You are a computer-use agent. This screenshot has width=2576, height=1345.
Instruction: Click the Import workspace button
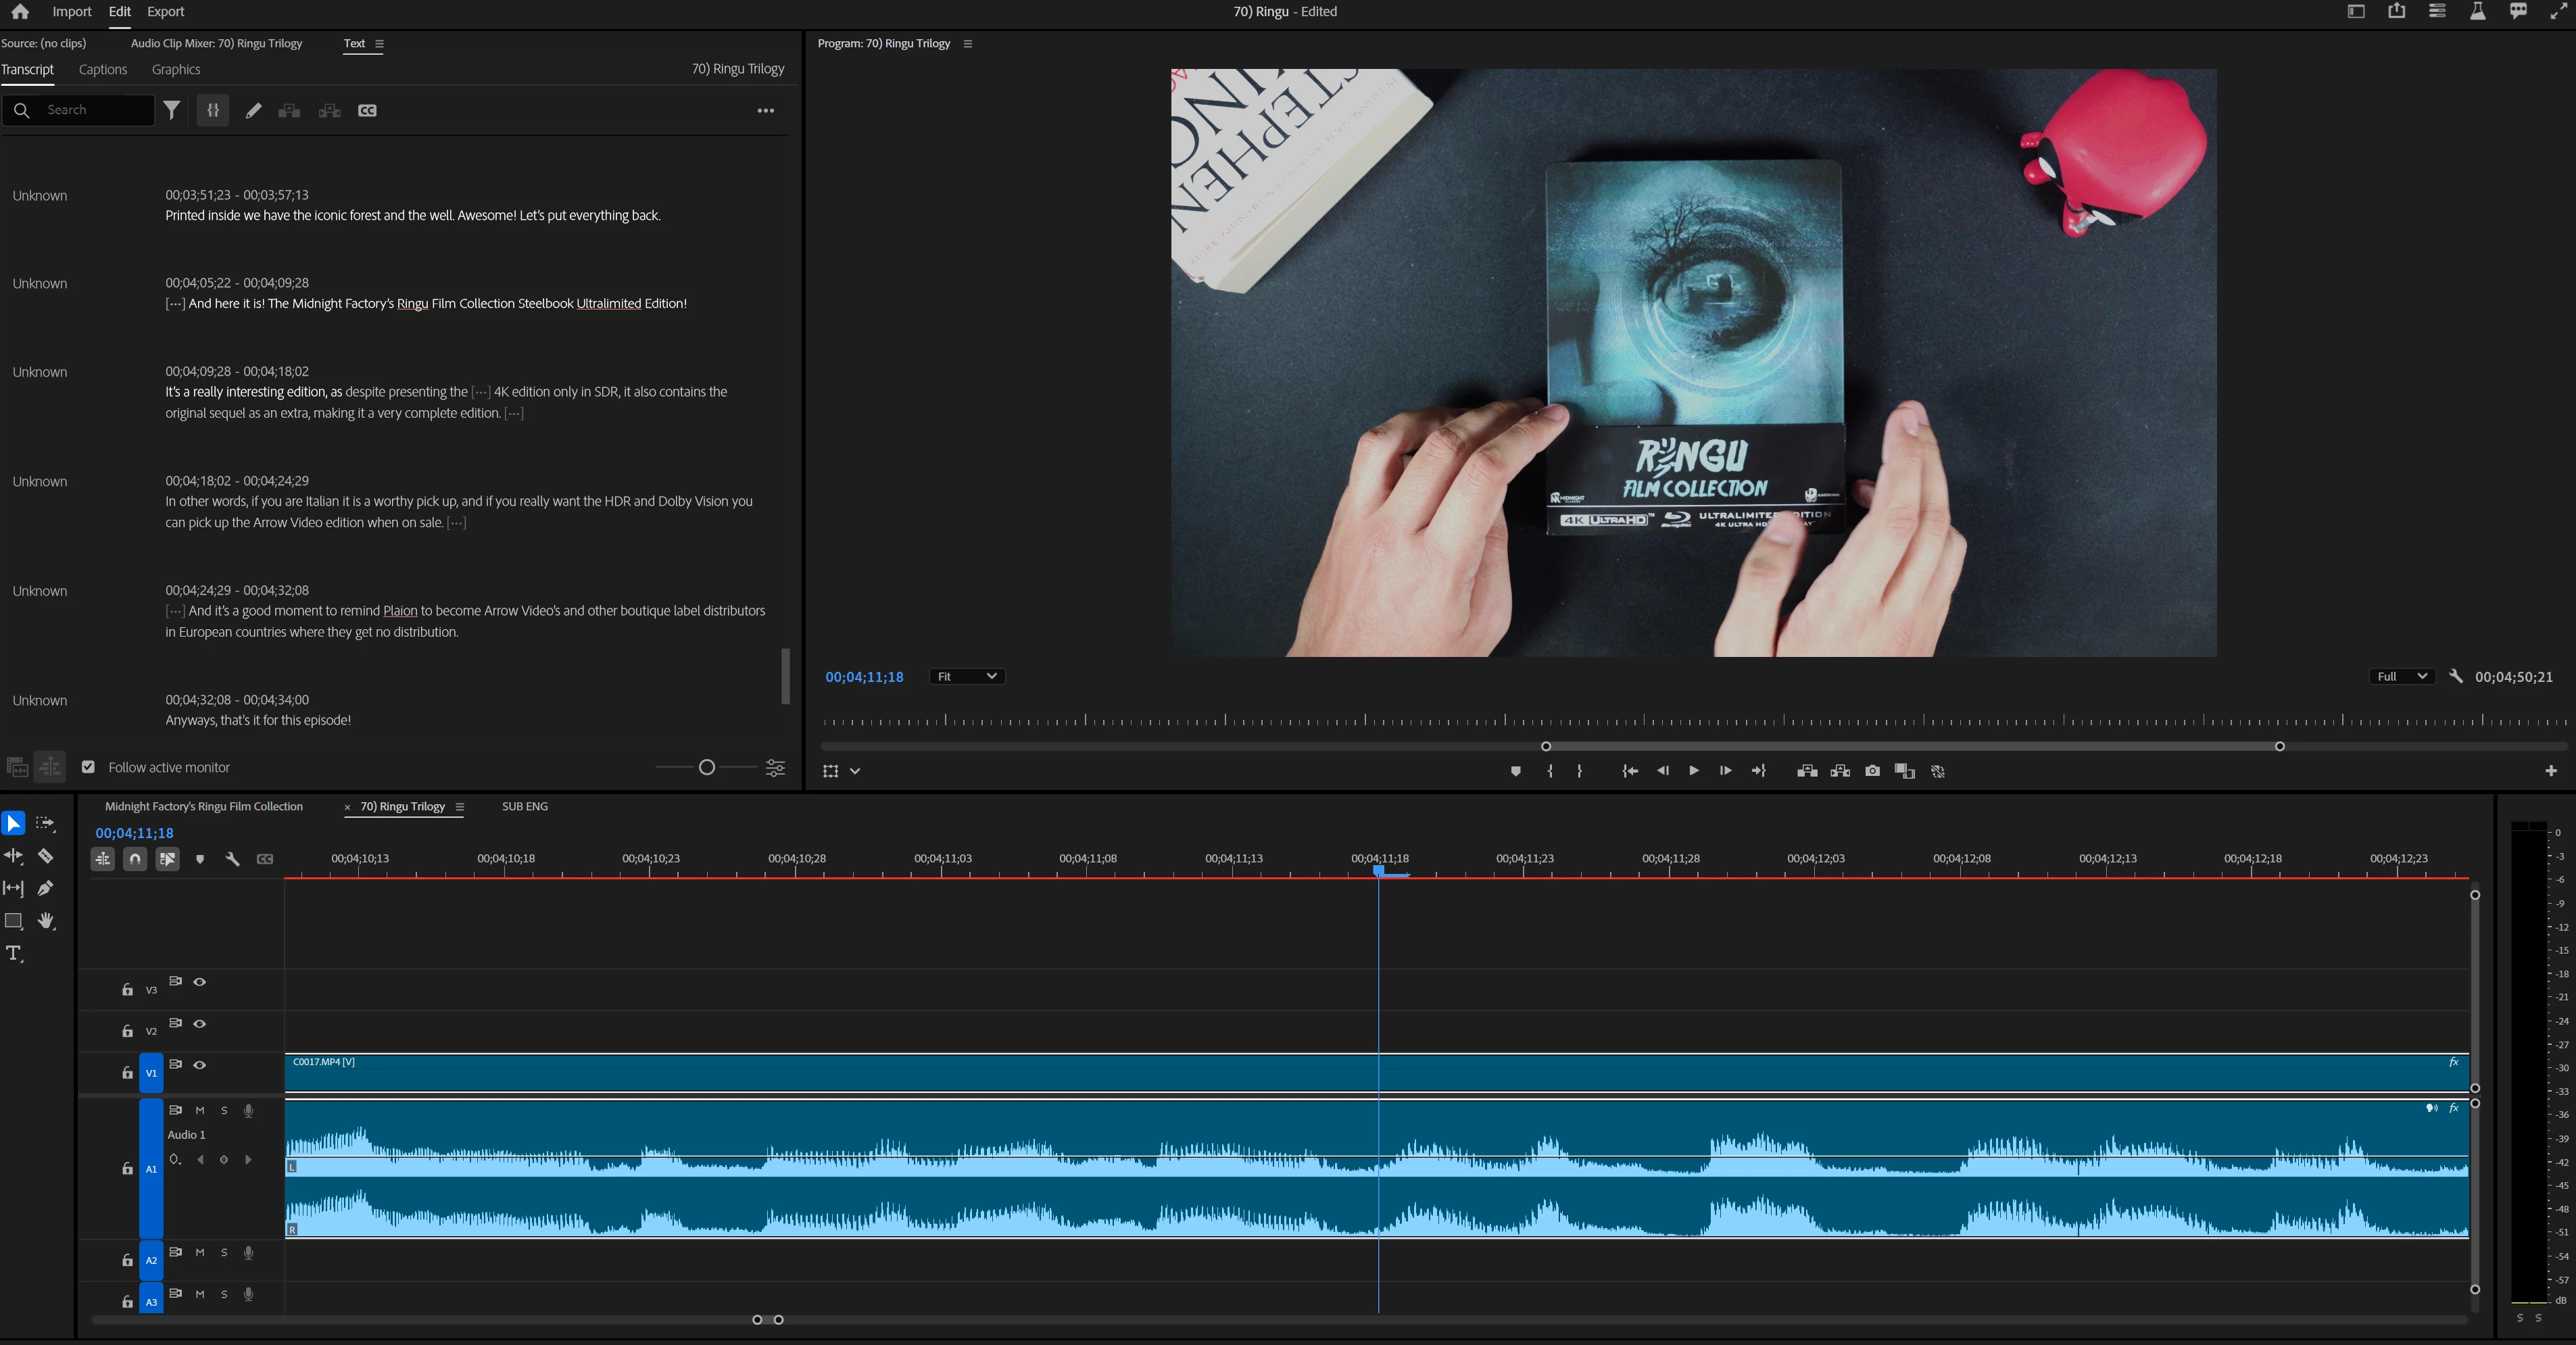[x=71, y=12]
